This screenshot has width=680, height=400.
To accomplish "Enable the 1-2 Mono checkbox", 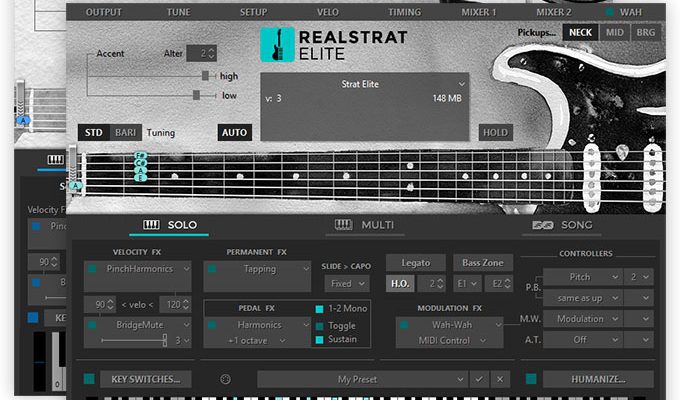I will [x=320, y=309].
